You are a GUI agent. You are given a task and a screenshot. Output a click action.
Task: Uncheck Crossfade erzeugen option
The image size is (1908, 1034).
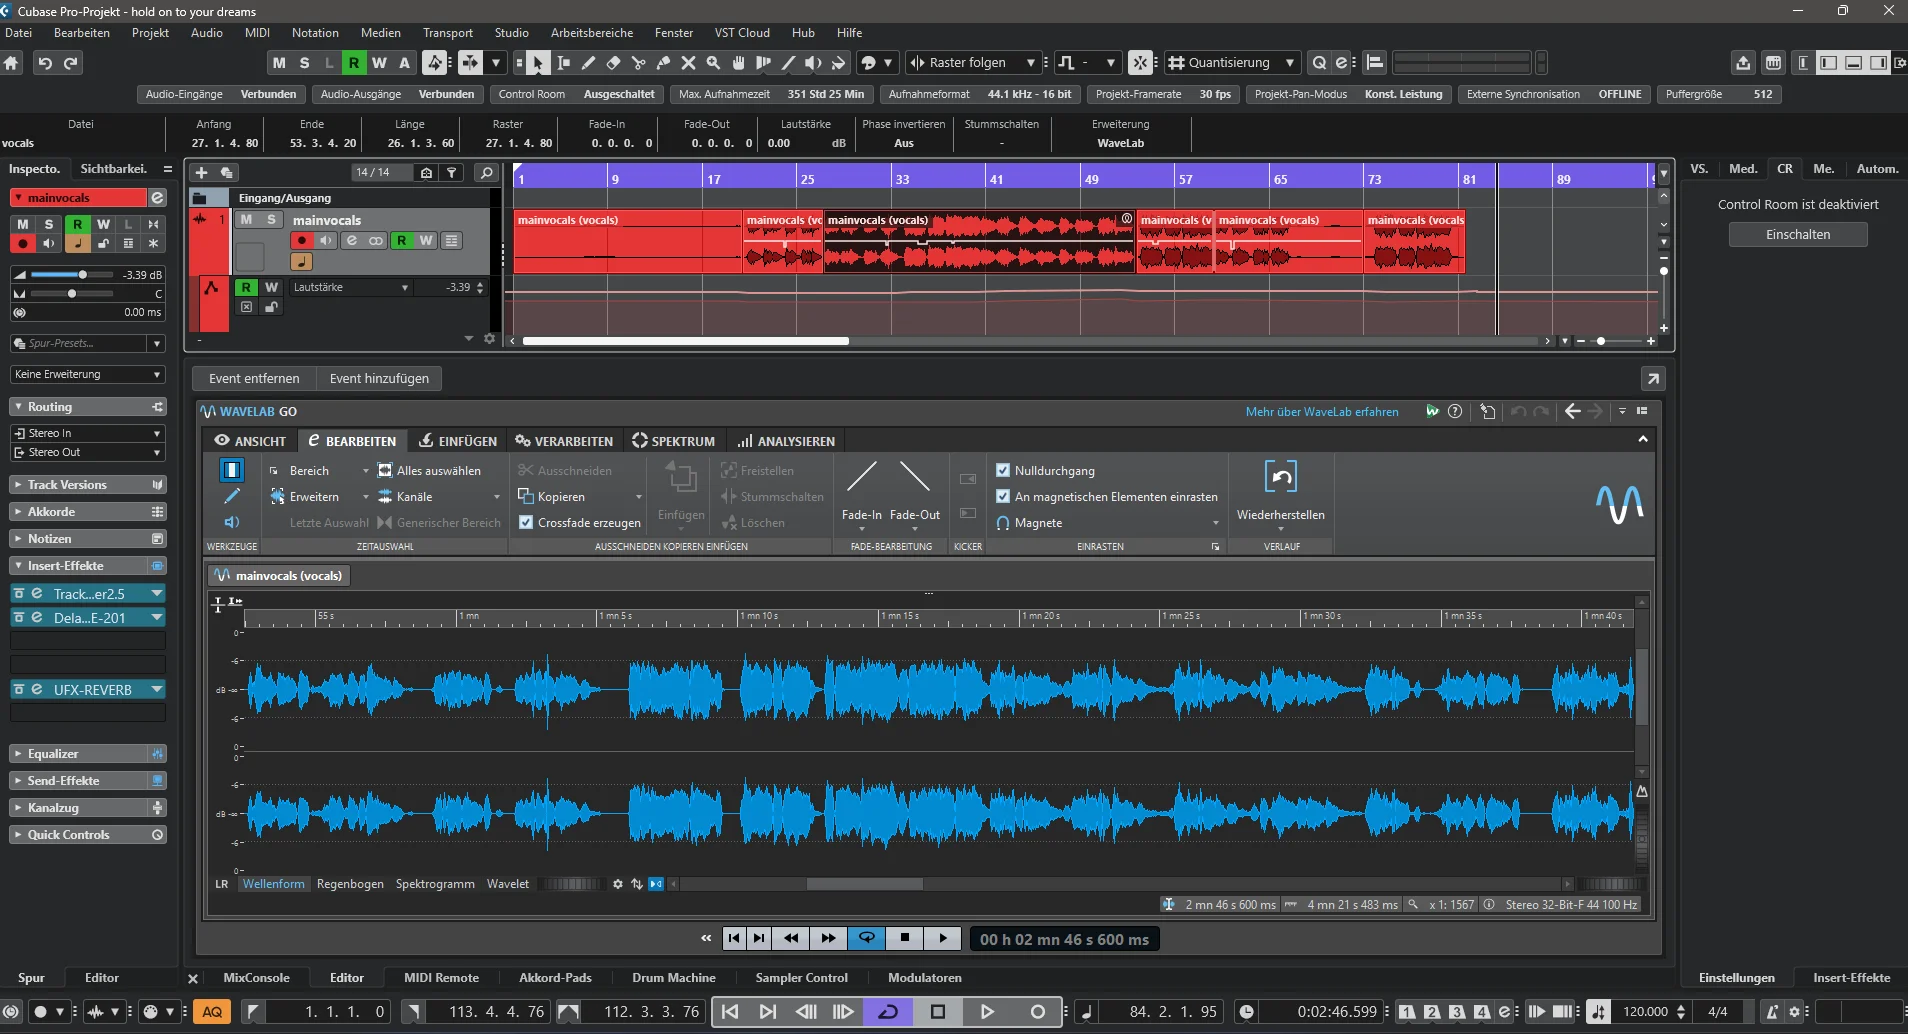[x=526, y=522]
